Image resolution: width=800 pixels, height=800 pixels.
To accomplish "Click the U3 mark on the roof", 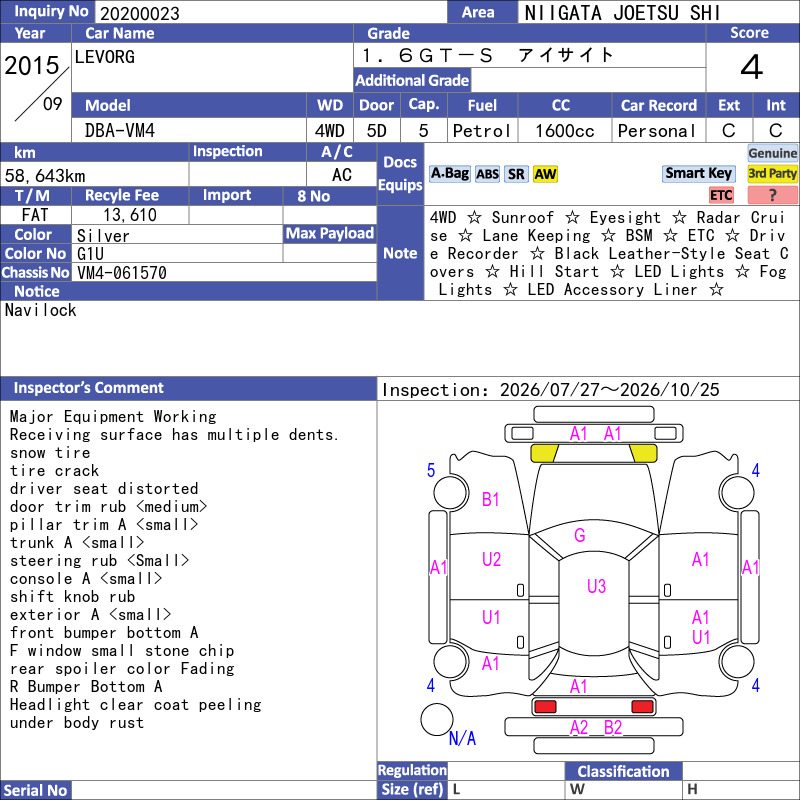I will (x=596, y=586).
